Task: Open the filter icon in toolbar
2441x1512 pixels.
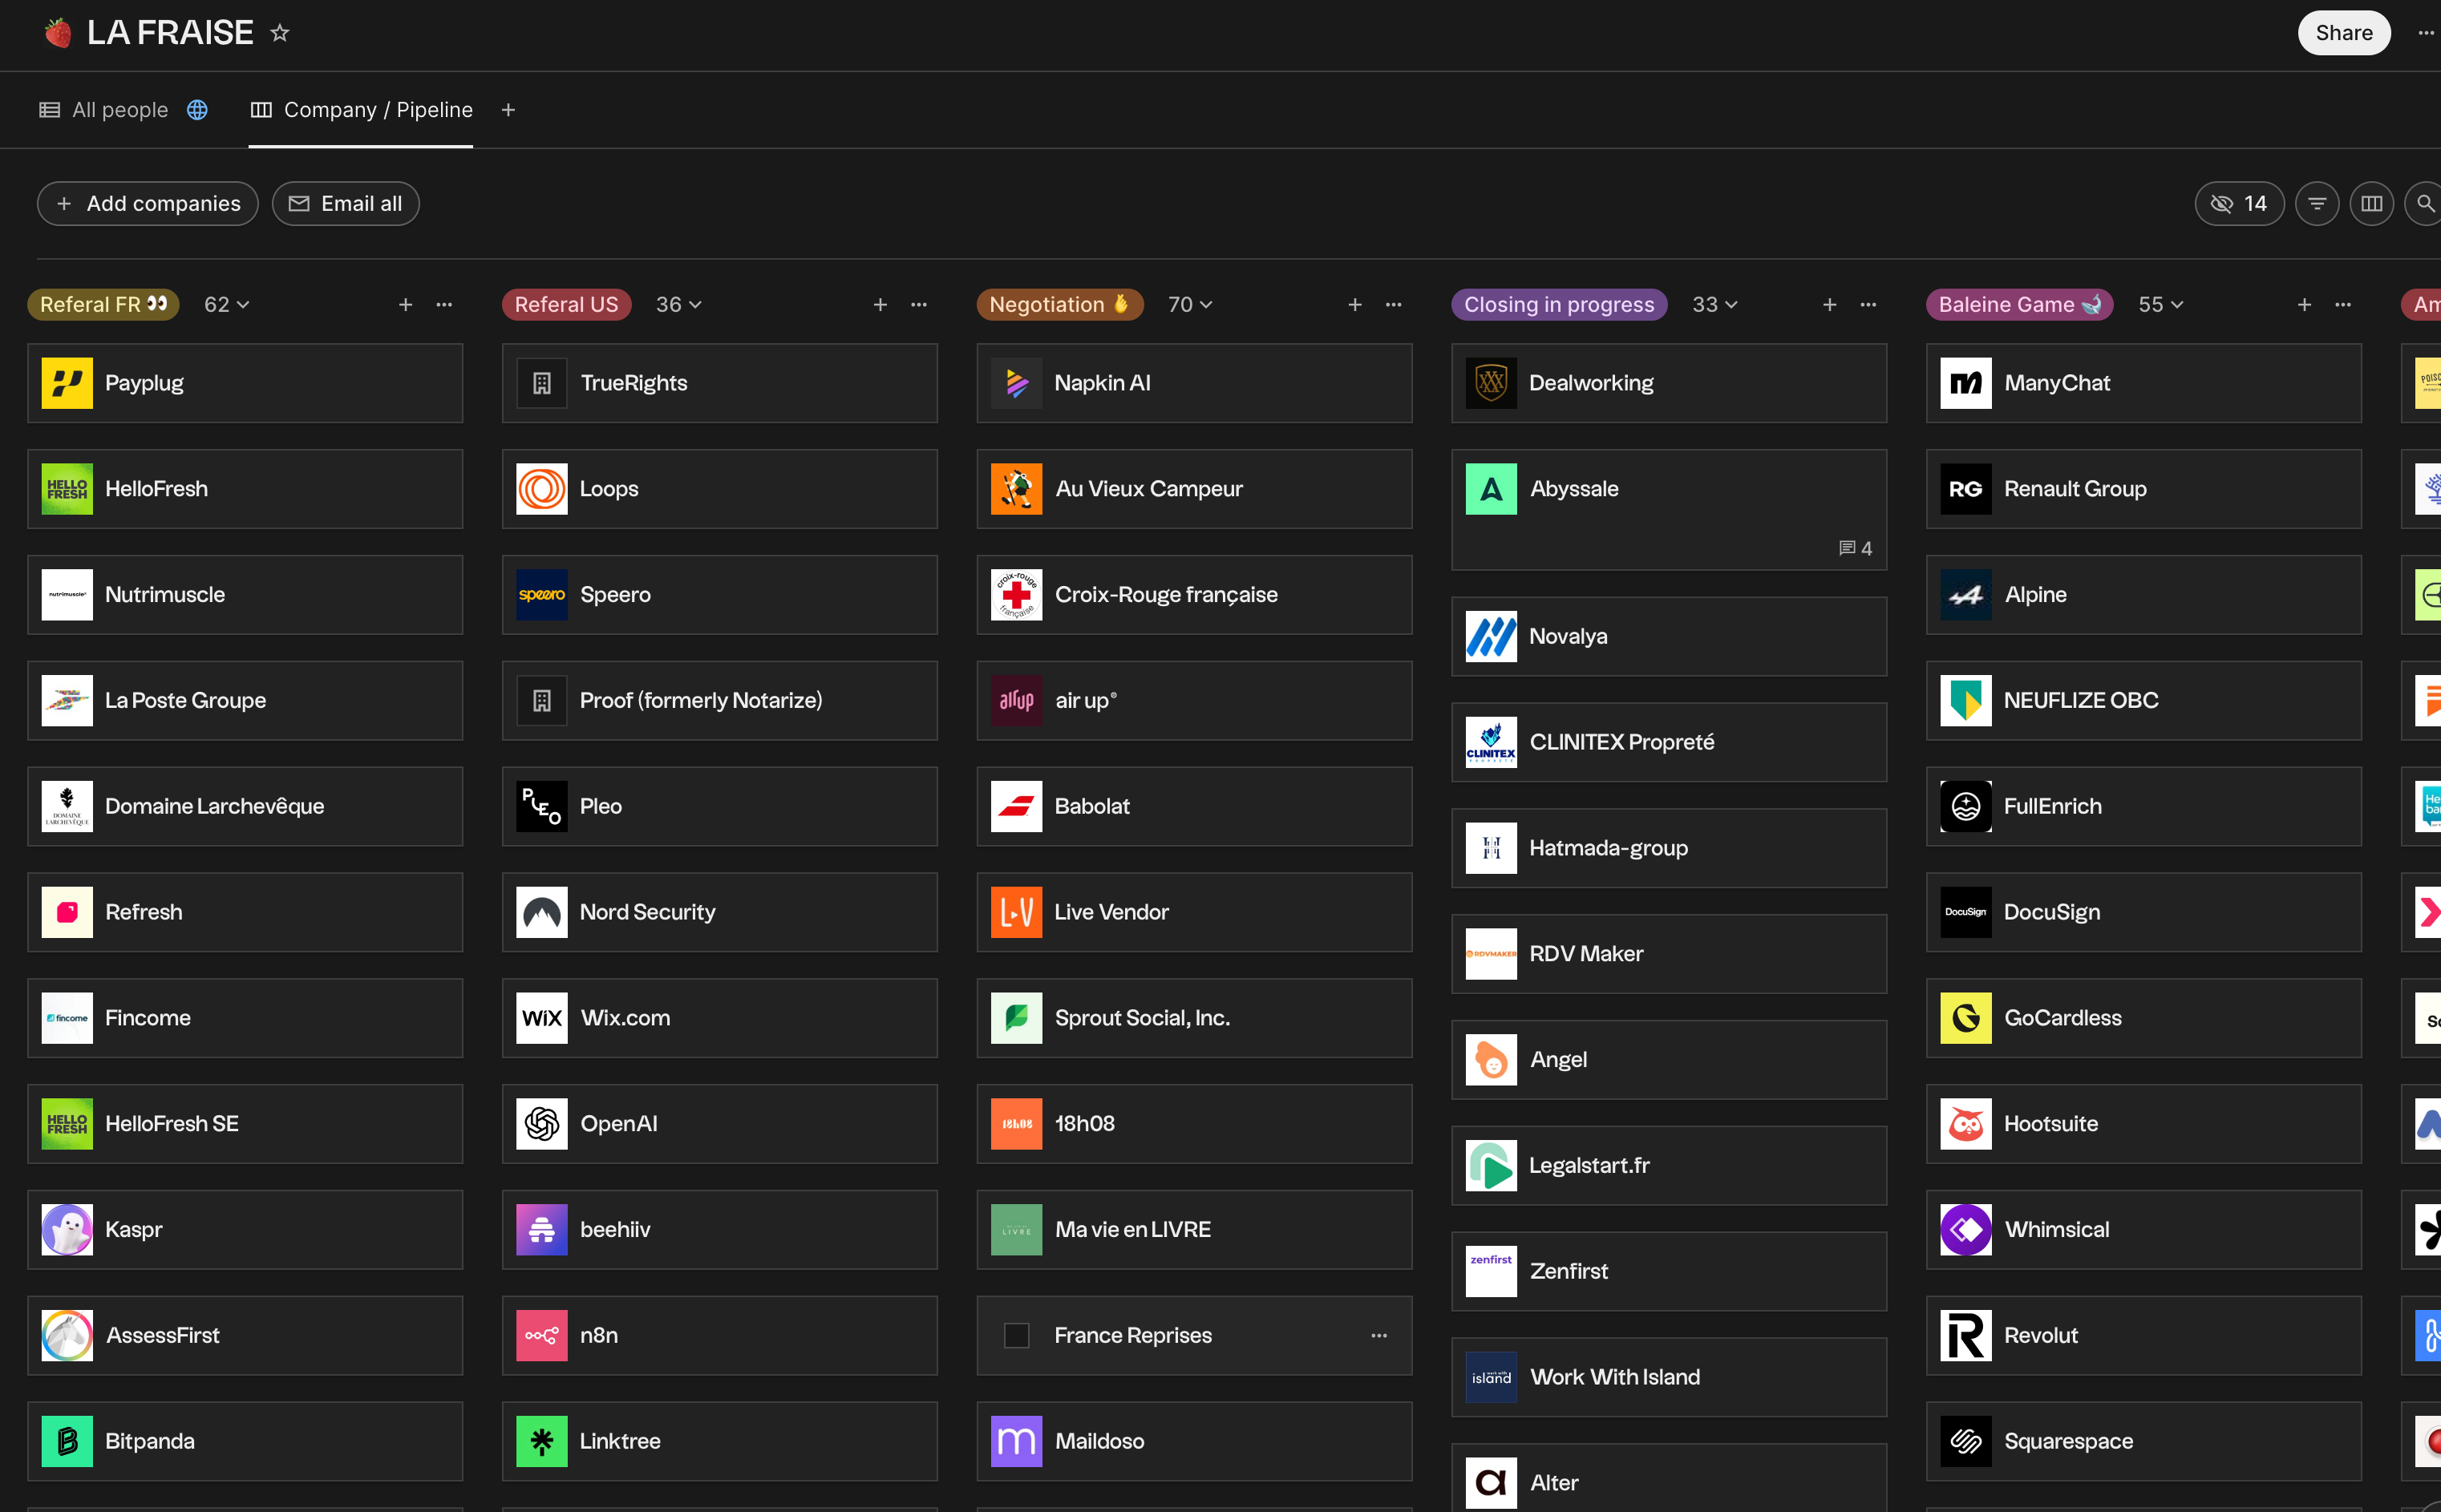Action: click(2316, 204)
